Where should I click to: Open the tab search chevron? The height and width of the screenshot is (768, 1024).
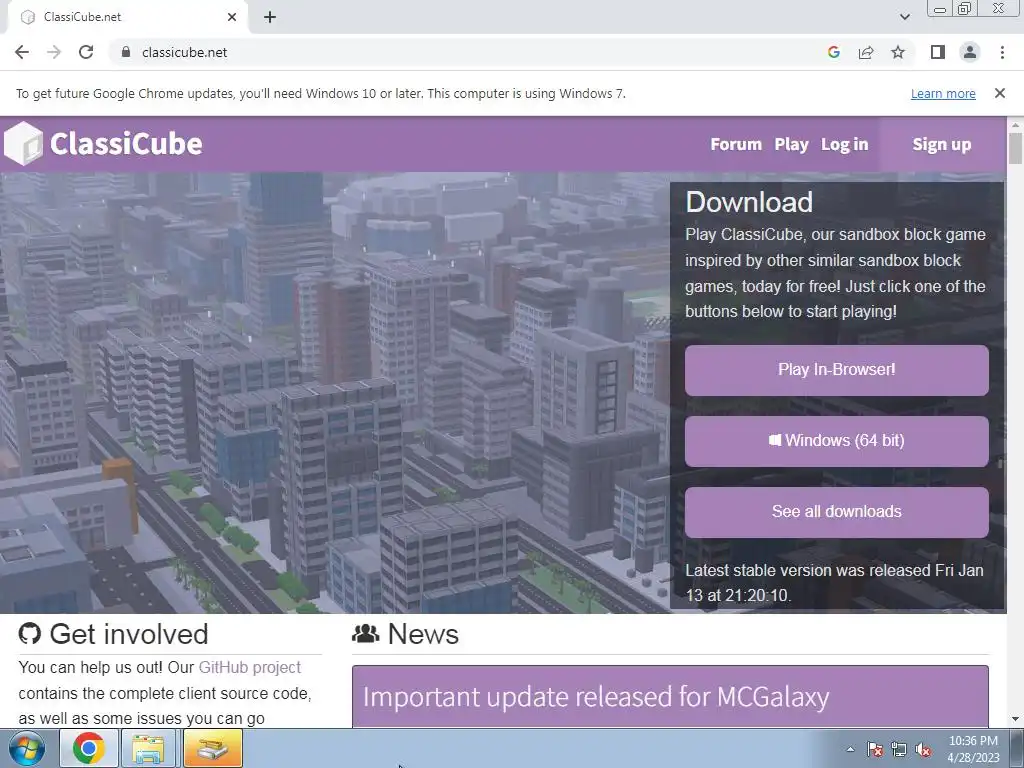point(904,17)
